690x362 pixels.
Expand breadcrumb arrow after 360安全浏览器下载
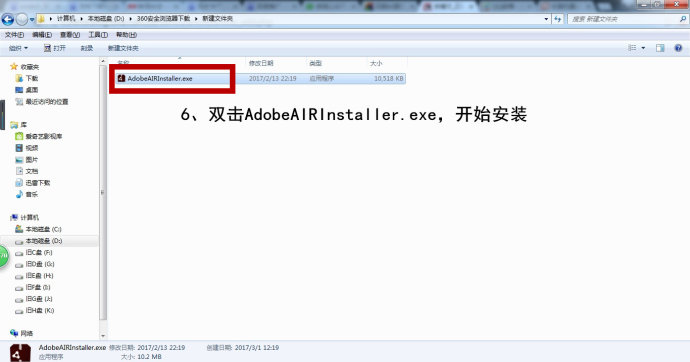tap(196, 19)
